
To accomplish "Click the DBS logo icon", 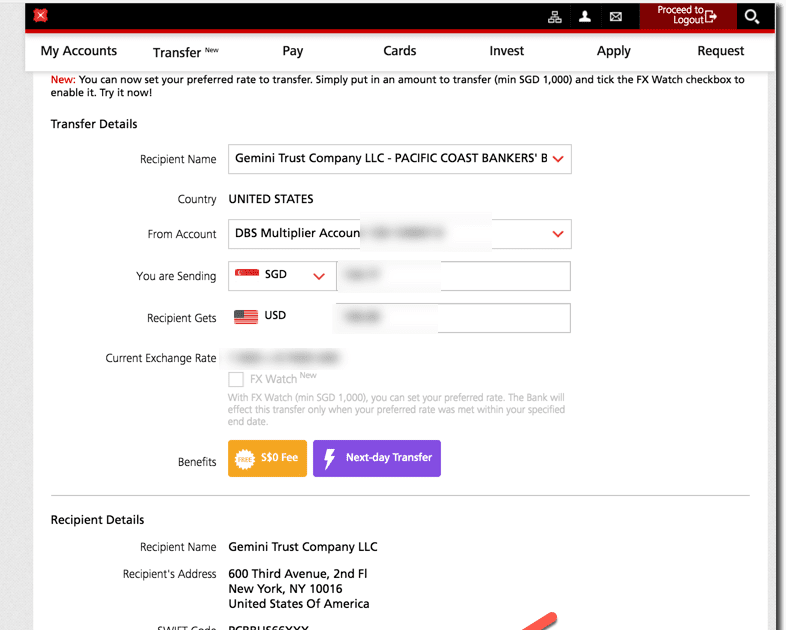I will point(41,16).
